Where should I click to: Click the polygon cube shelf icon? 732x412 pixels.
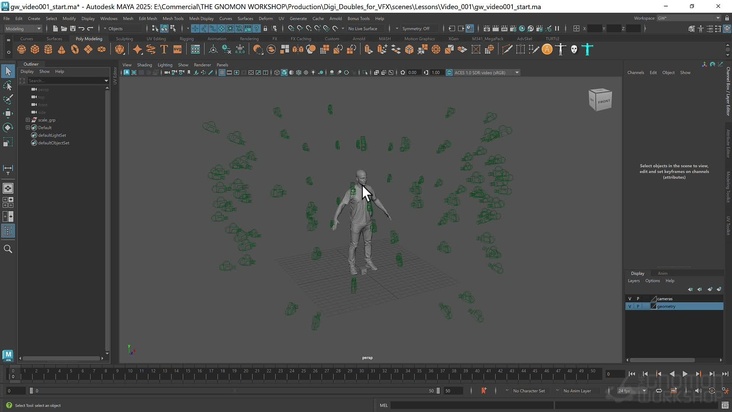point(35,49)
